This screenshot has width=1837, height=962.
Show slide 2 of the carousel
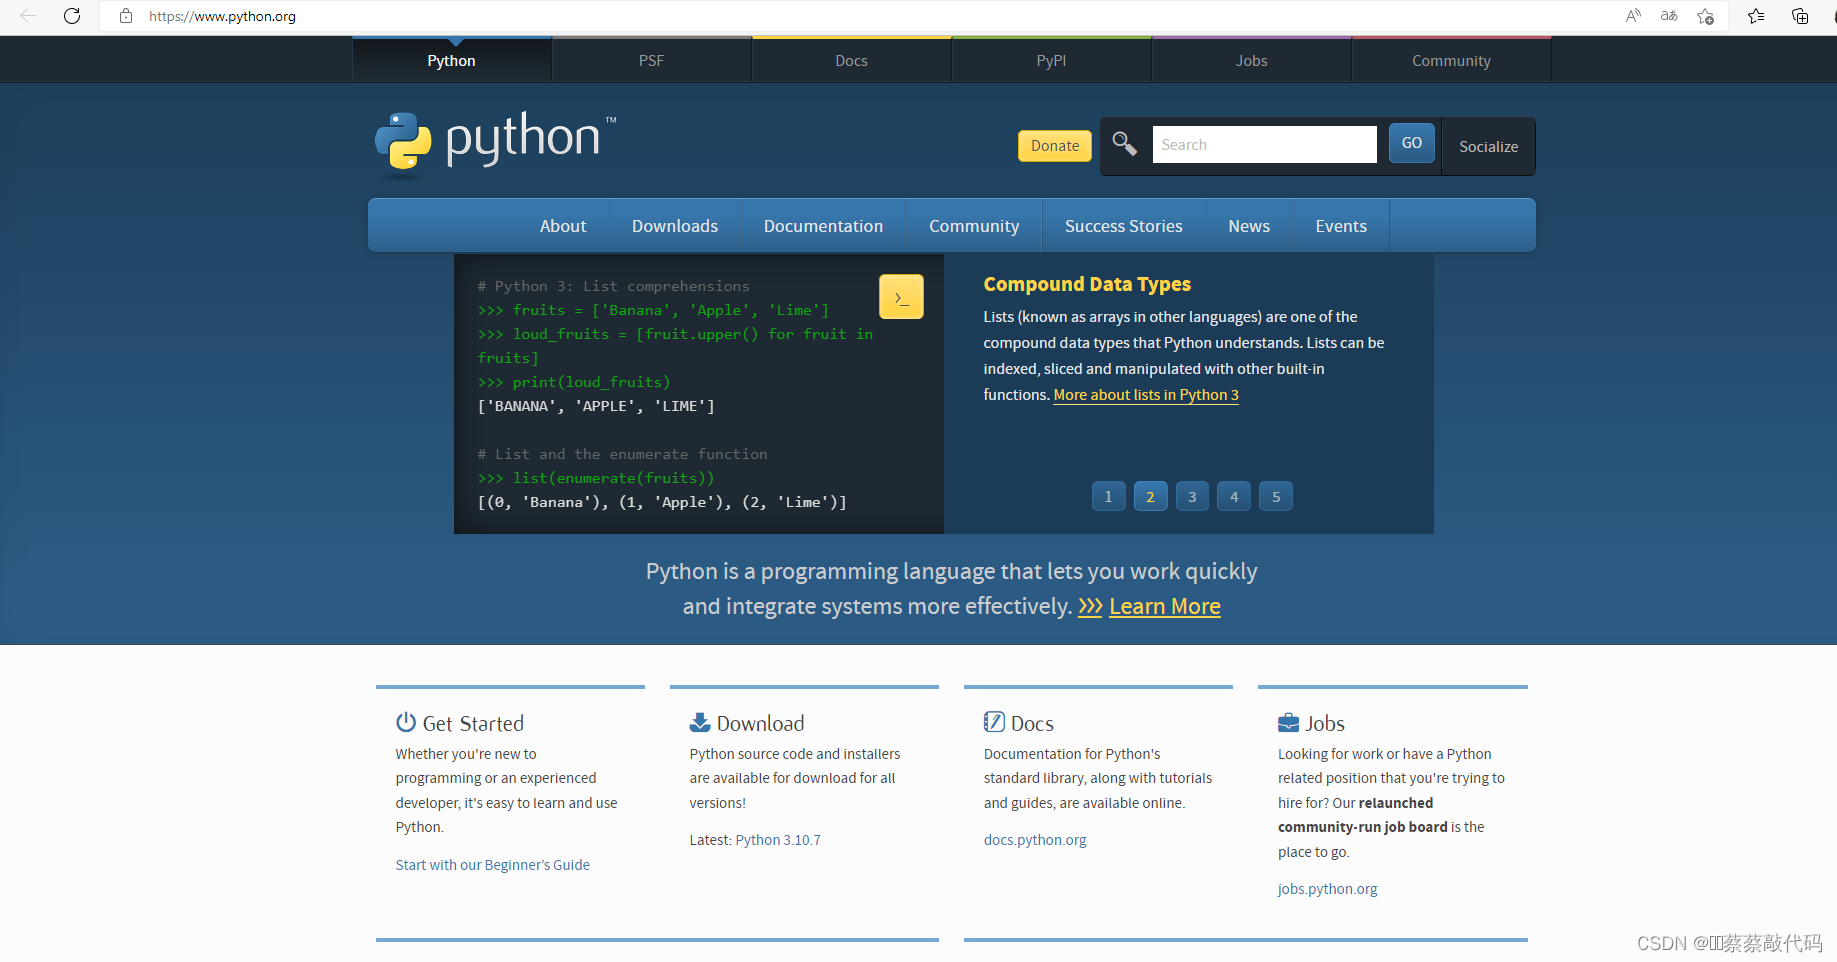point(1150,496)
